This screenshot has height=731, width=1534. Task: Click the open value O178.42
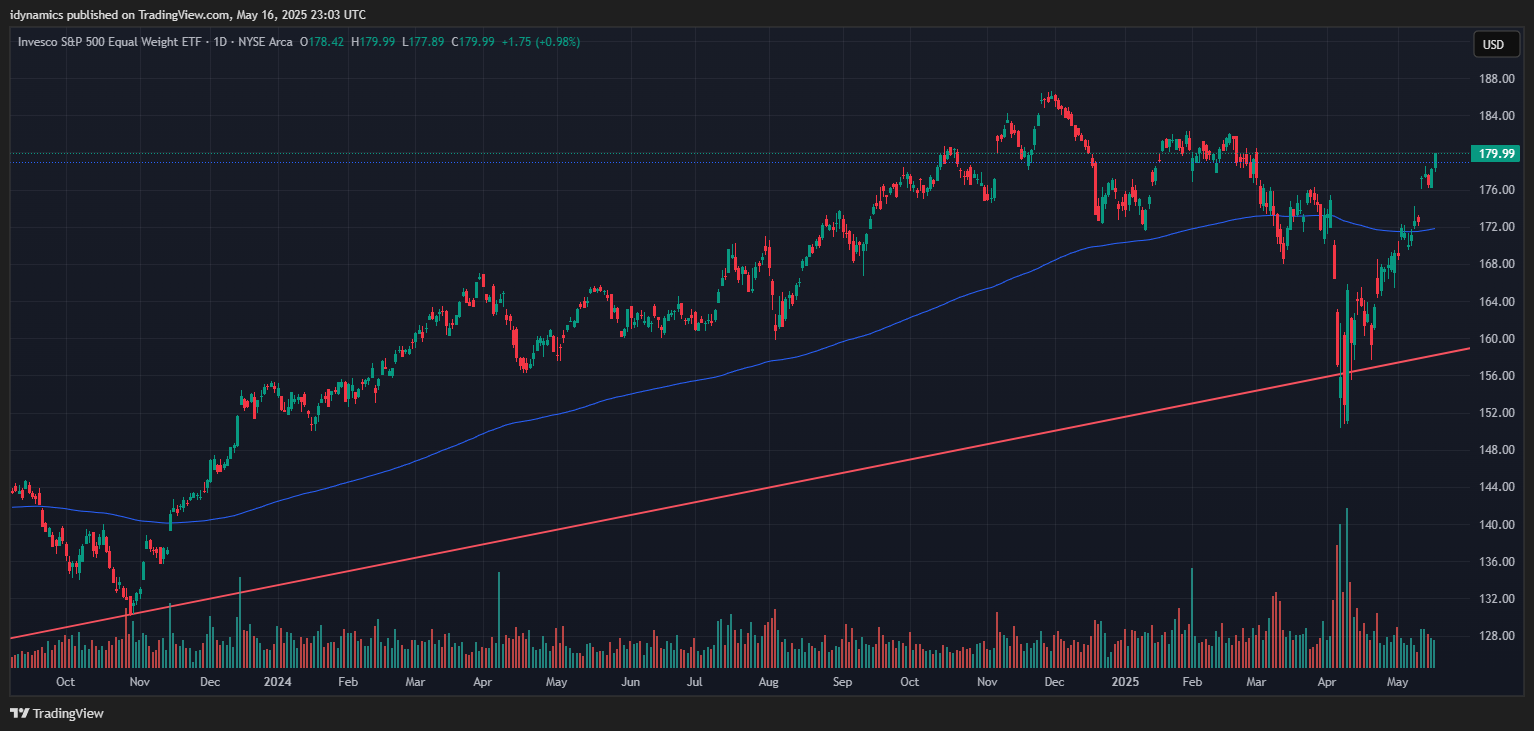pyautogui.click(x=321, y=42)
